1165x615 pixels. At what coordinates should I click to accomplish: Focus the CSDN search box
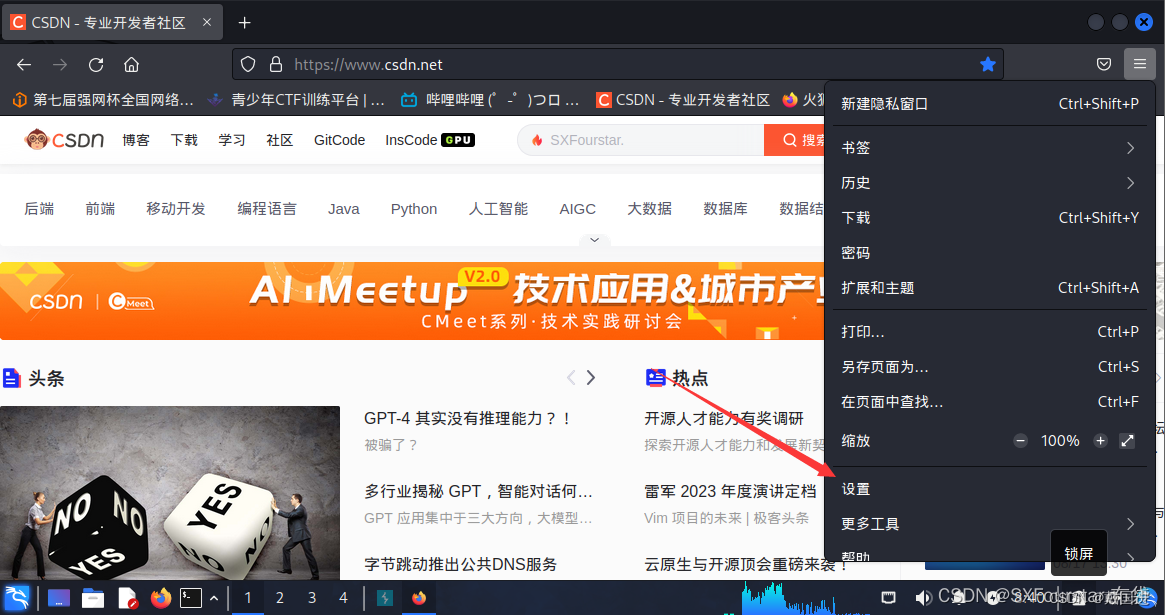coord(640,140)
